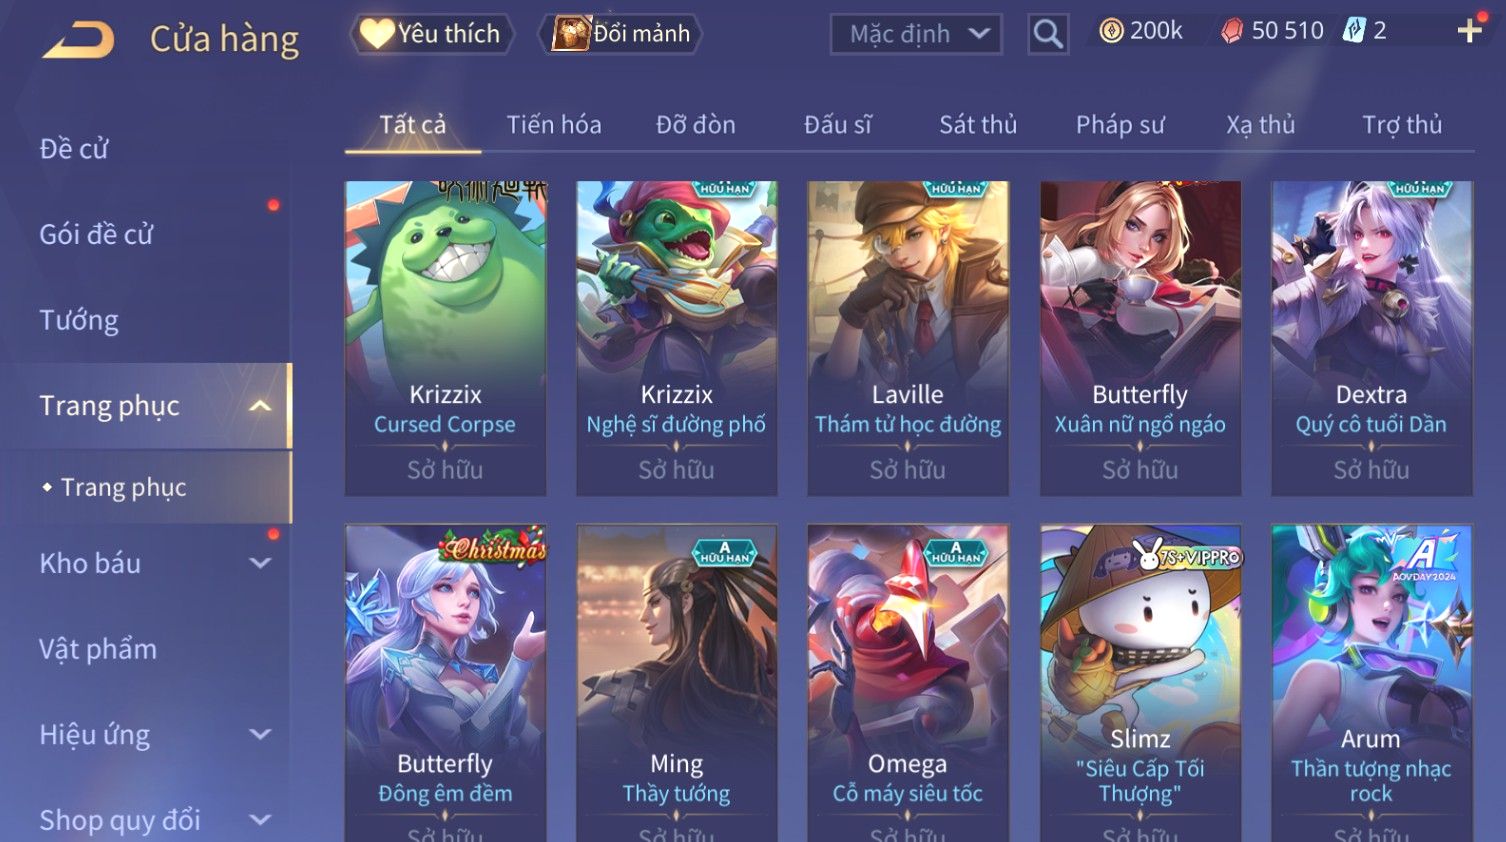
Task: Add currency with the plus icon
Action: click(1469, 31)
